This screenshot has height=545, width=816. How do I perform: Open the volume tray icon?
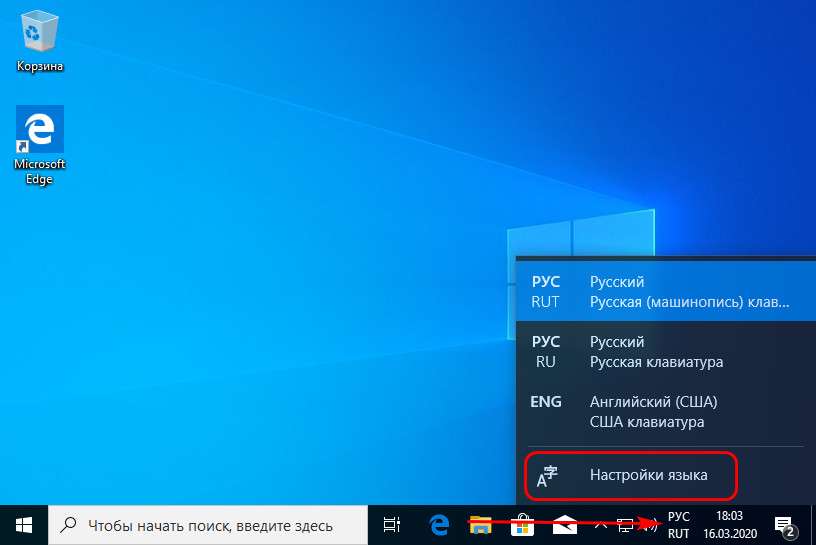click(650, 525)
